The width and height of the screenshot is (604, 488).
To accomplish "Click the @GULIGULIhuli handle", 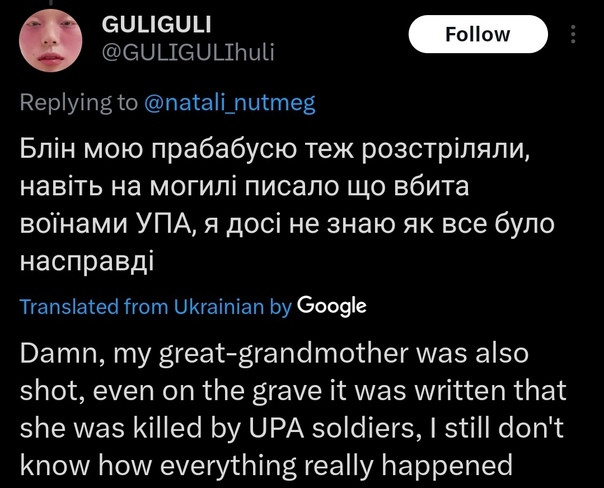I will tap(188, 52).
